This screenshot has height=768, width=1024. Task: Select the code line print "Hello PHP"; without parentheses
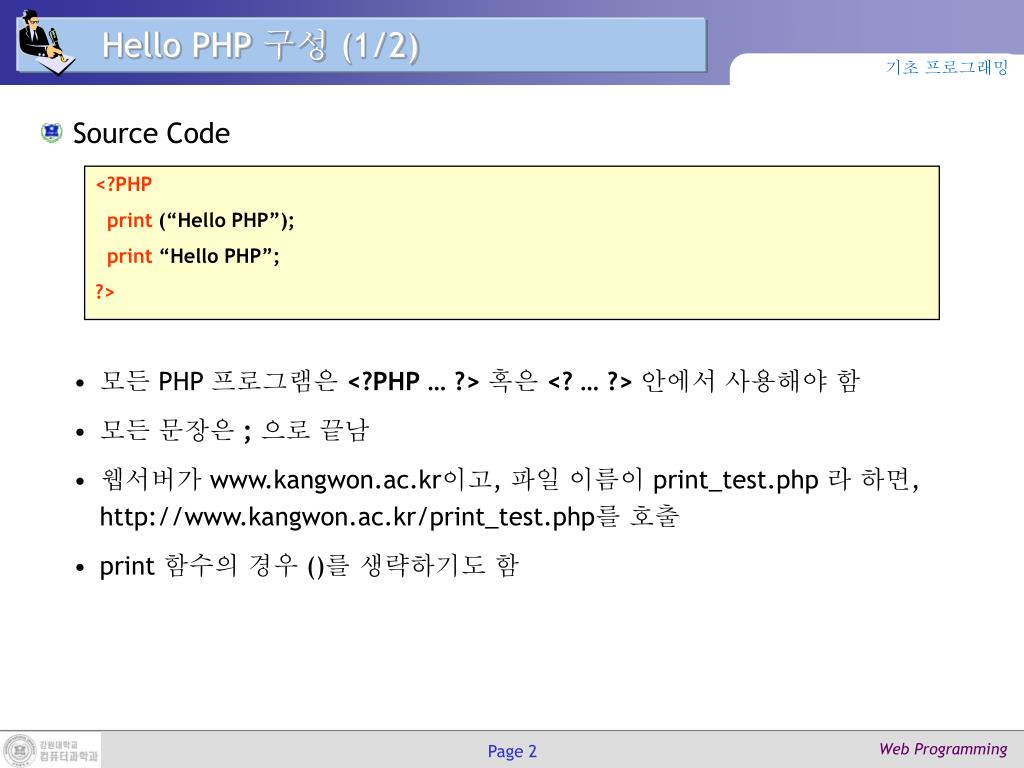click(x=193, y=256)
